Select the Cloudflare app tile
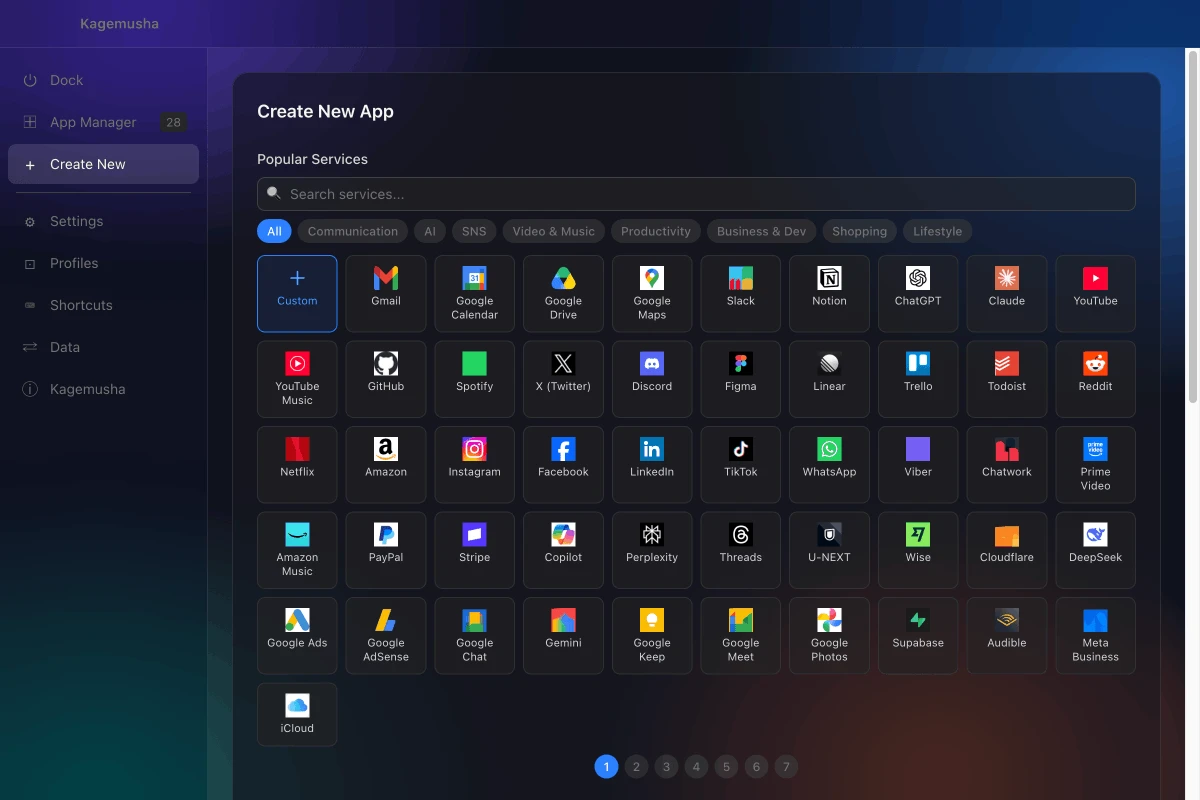 click(x=1007, y=550)
